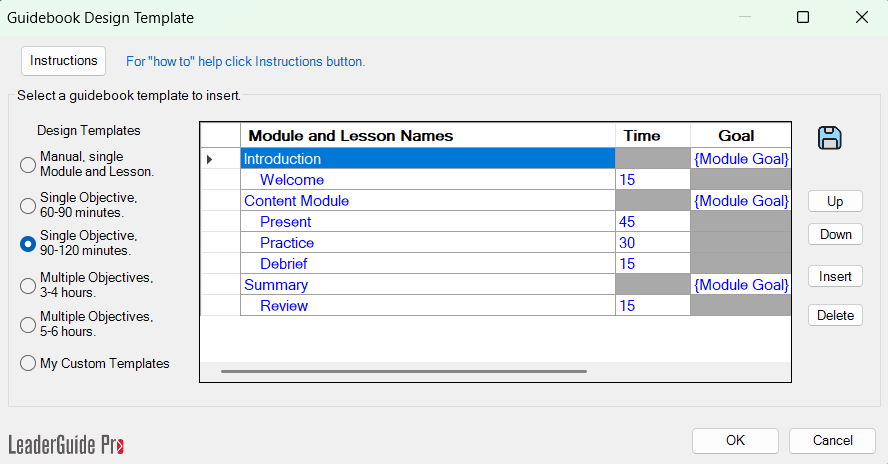Click the row selector arrow beside Introduction
Viewport: 888px width, 464px height.
210,159
